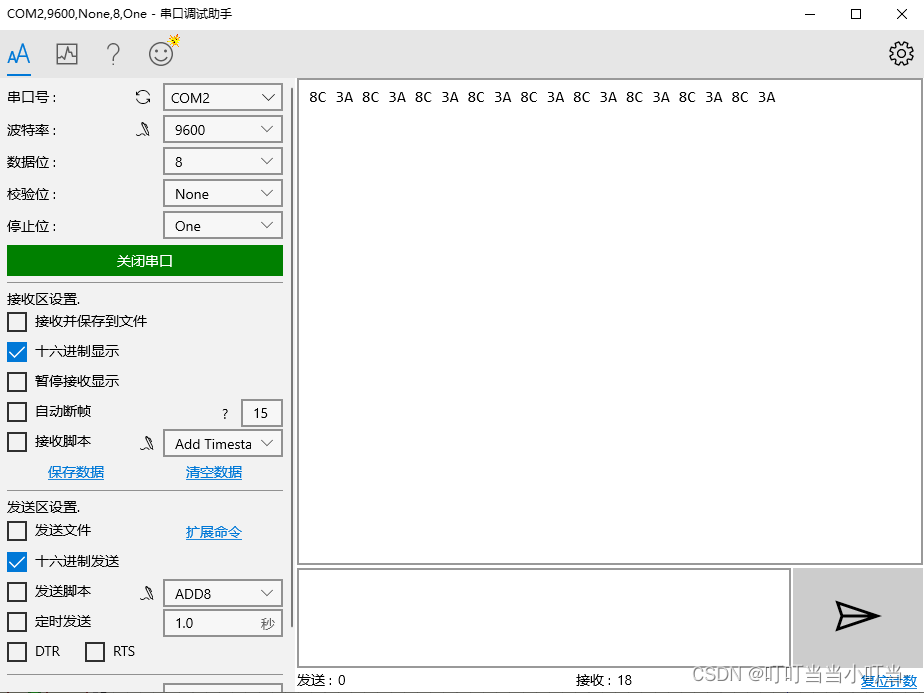Expand the data bits 8 dropdown
924x693 pixels.
point(223,161)
